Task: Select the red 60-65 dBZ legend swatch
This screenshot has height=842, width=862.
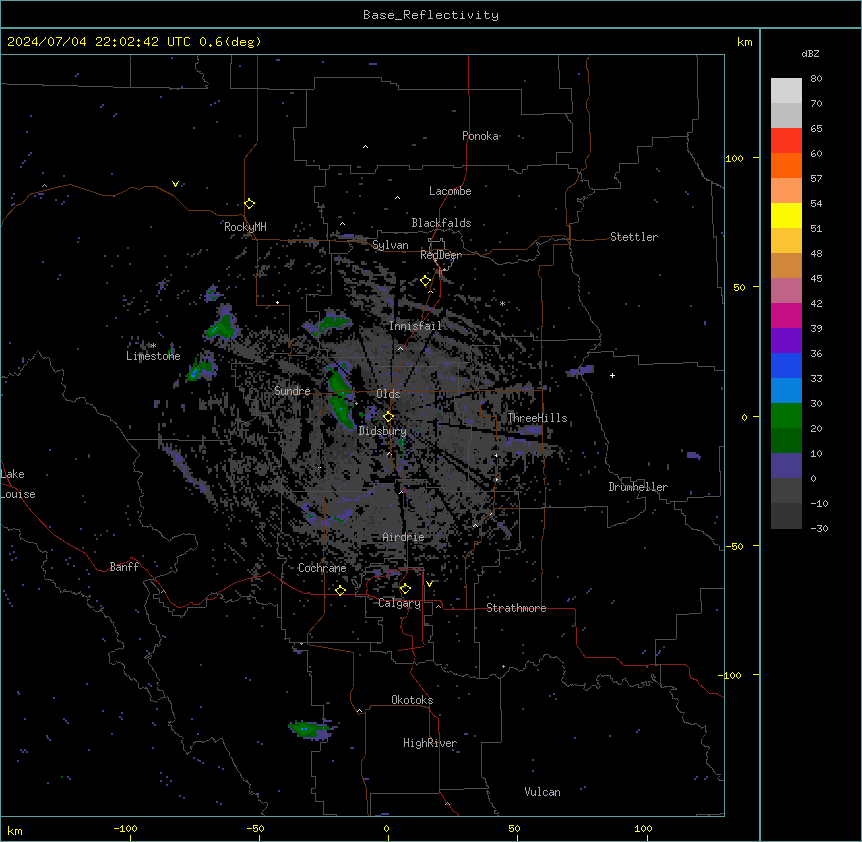Action: coord(786,140)
